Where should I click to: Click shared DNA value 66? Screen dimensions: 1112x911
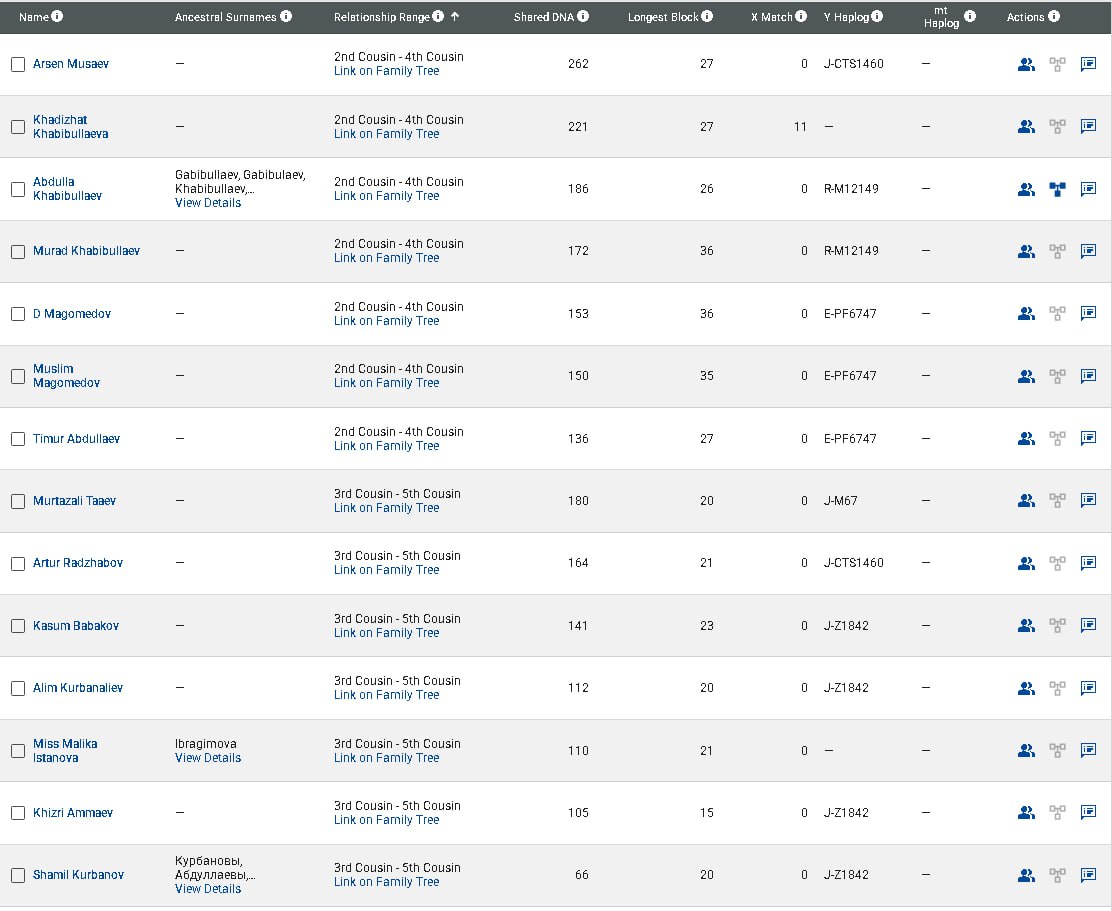coord(582,875)
